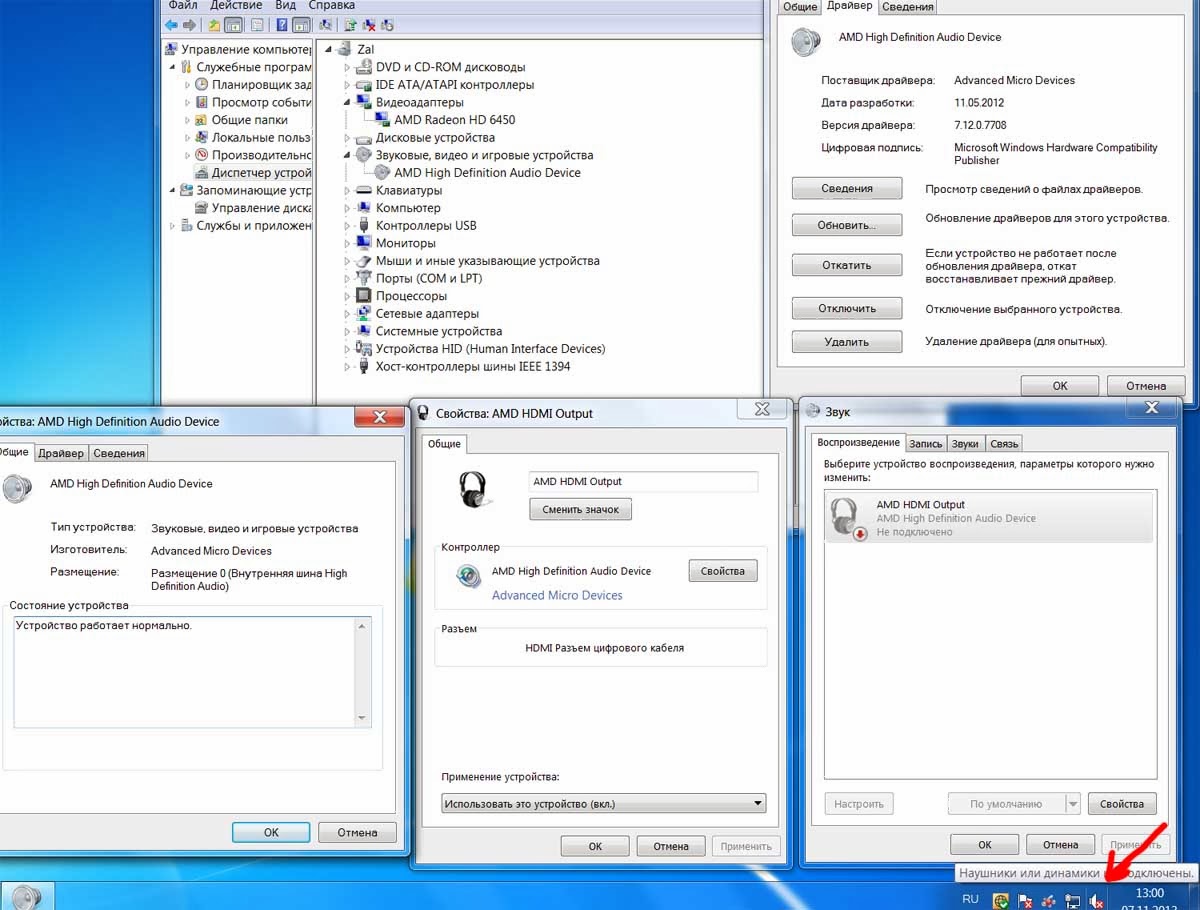
Task: Click the disk icon beside Управление дисками
Action: [x=202, y=208]
